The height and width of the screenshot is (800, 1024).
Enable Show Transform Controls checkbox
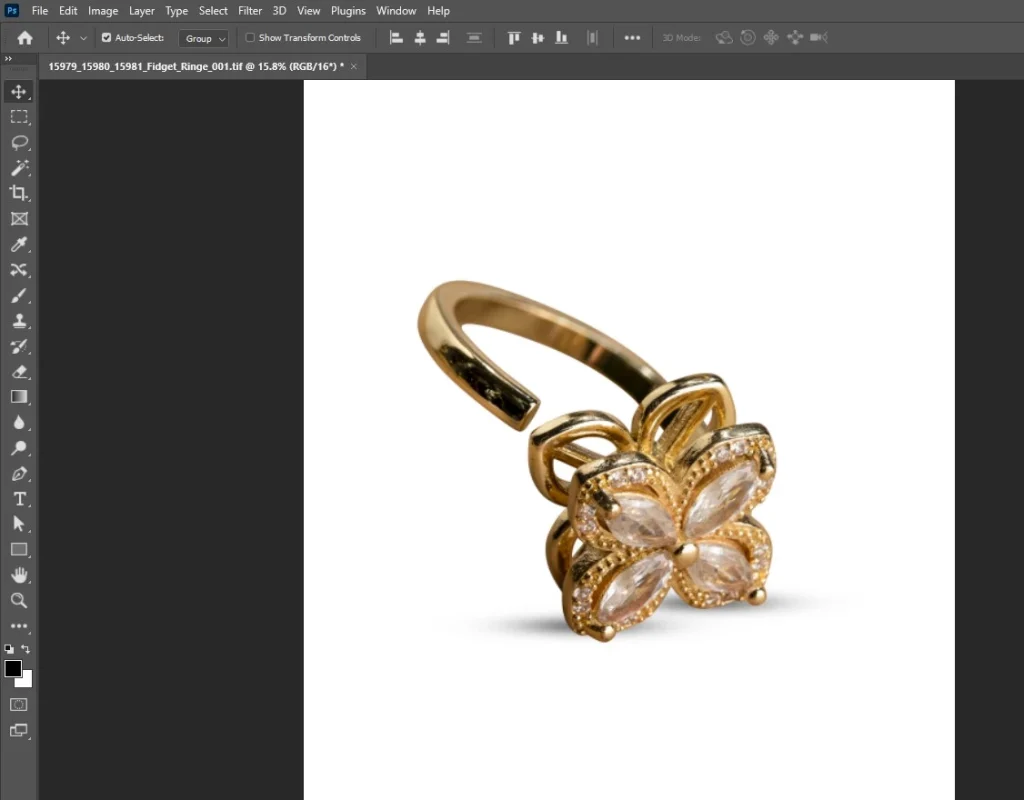click(x=251, y=38)
